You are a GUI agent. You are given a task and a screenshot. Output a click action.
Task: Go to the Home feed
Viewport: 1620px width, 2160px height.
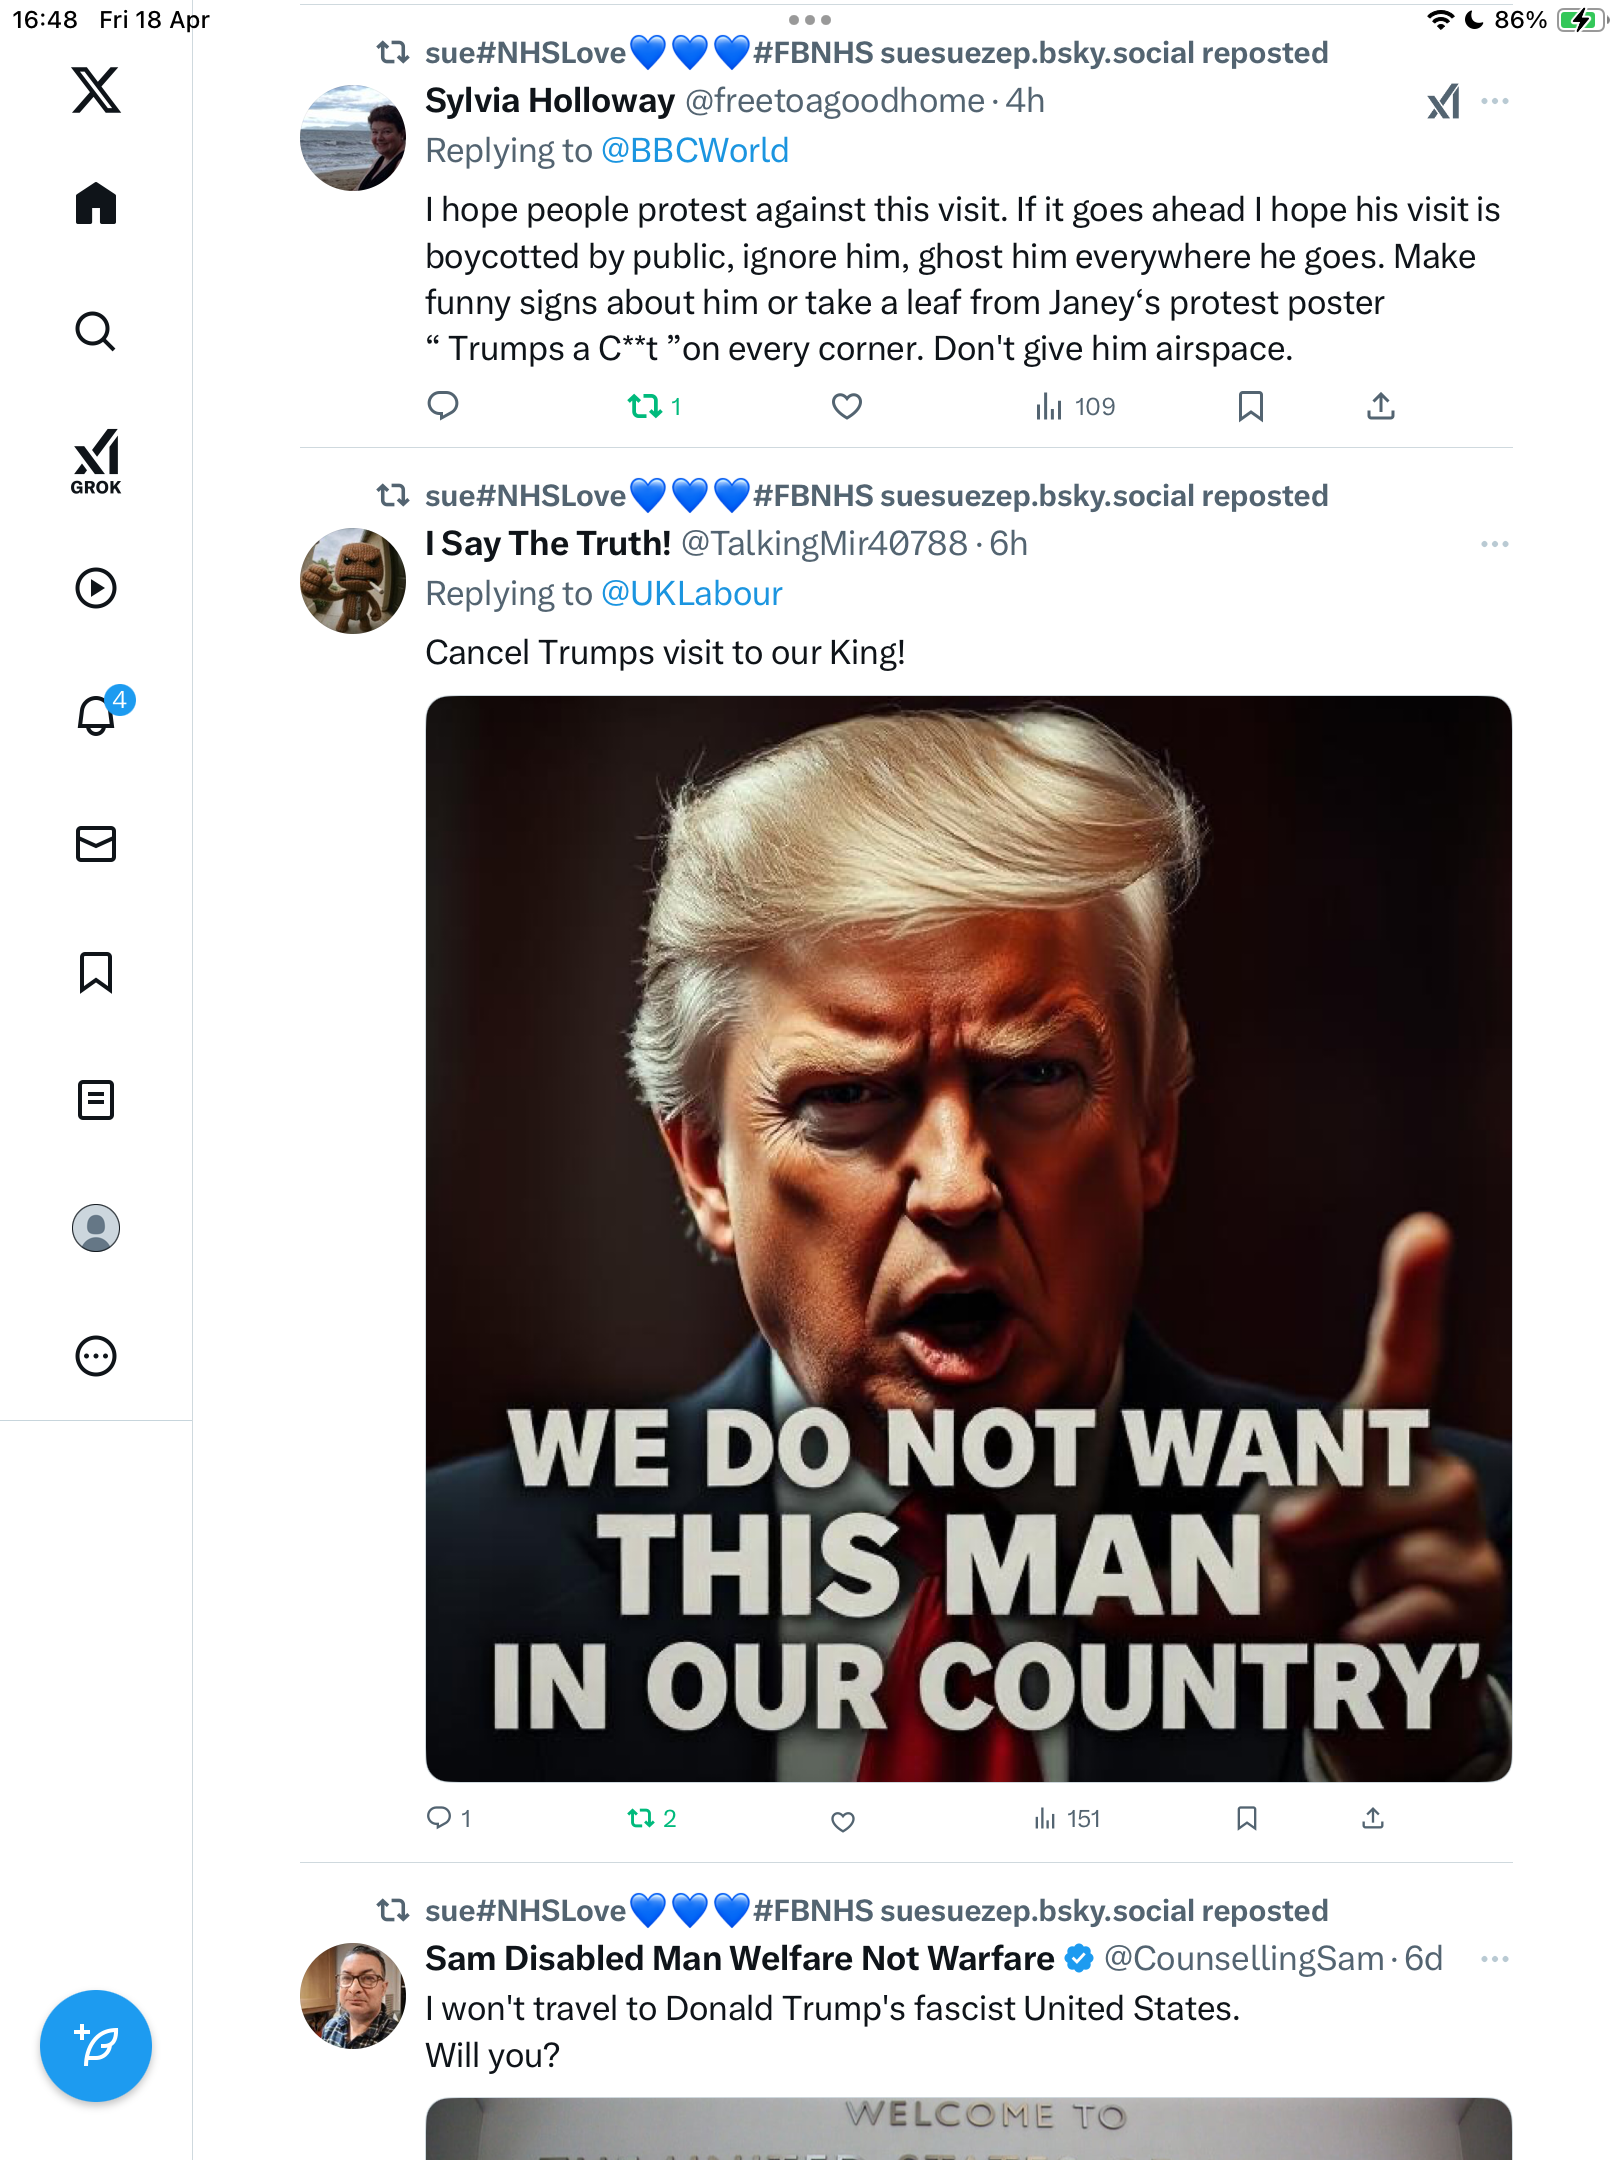pyautogui.click(x=96, y=203)
